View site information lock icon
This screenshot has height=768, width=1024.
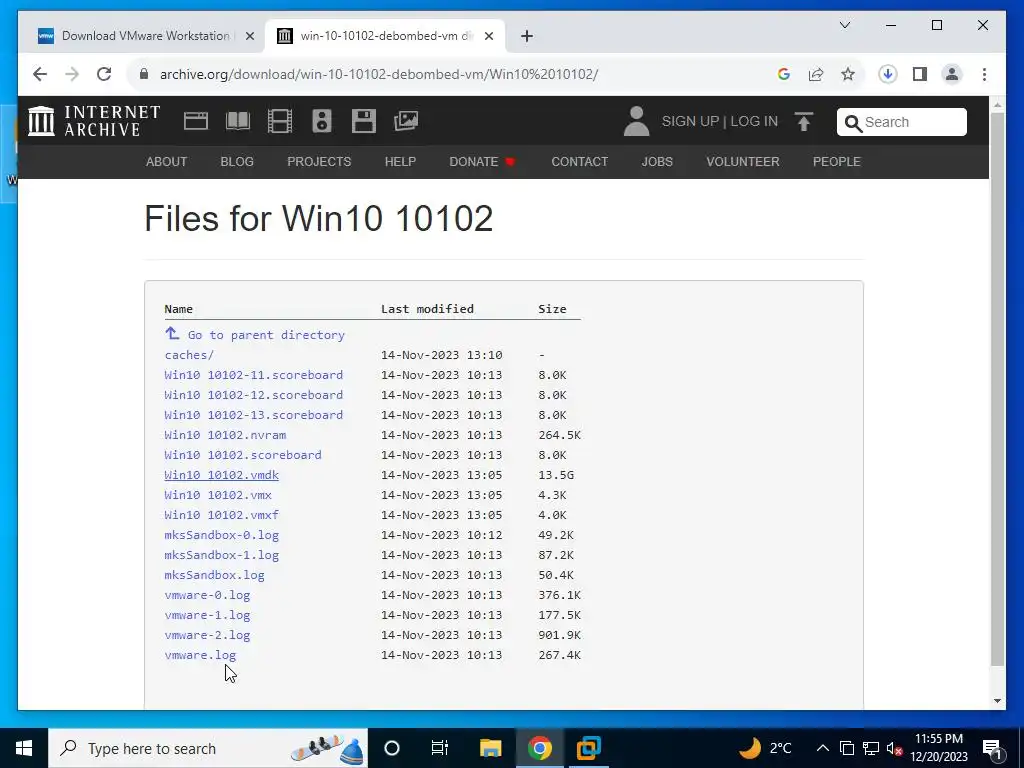pyautogui.click(x=144, y=74)
